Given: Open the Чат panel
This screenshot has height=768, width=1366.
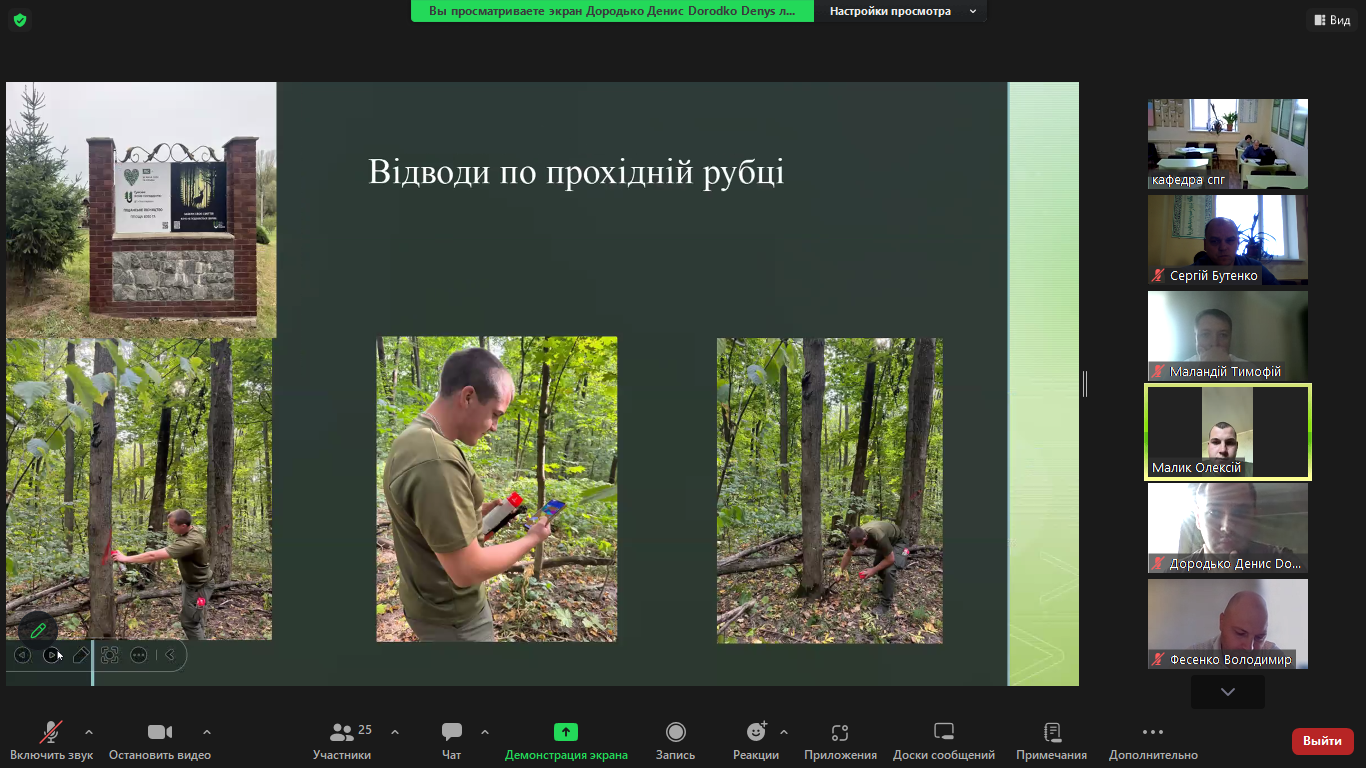Looking at the screenshot, I should tap(452, 740).
